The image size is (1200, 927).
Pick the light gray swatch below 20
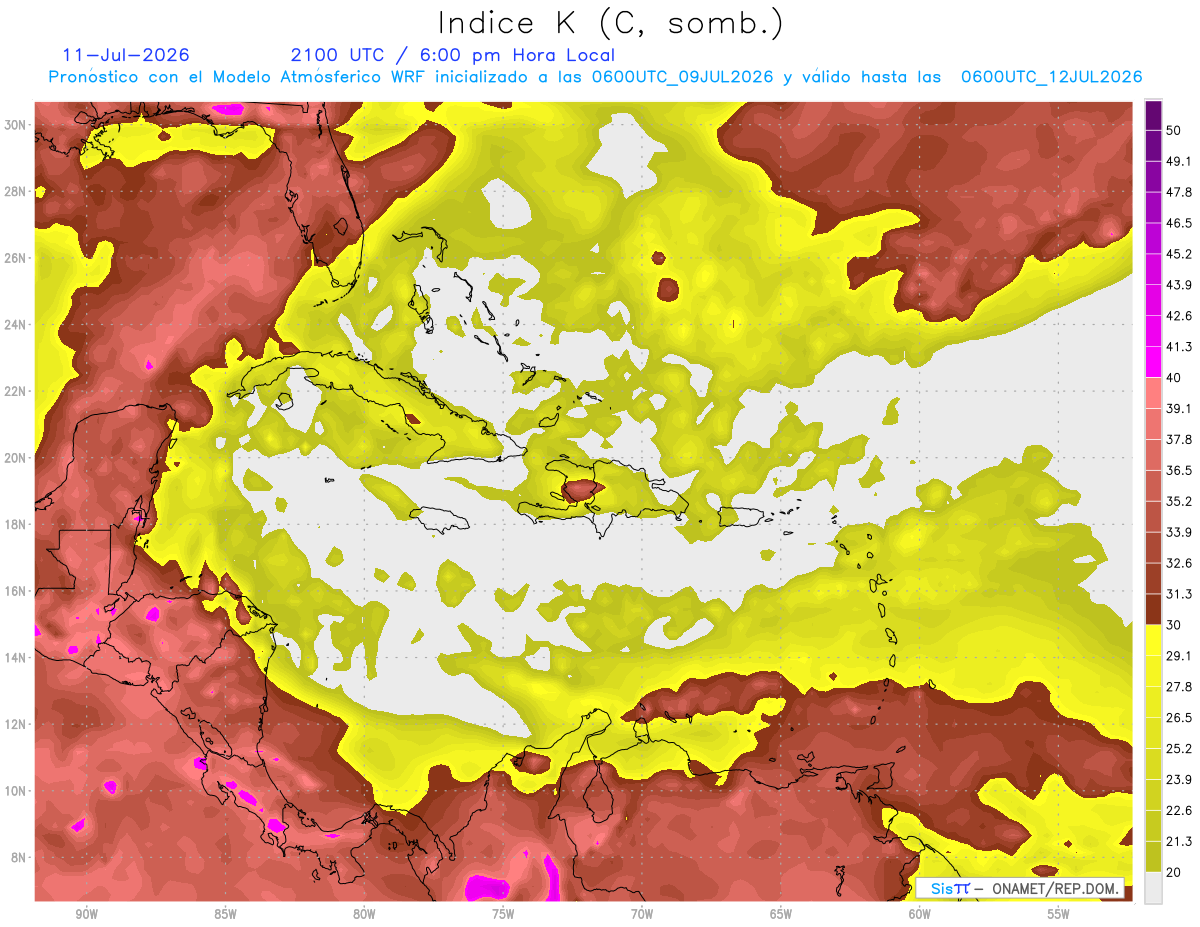point(1153,888)
